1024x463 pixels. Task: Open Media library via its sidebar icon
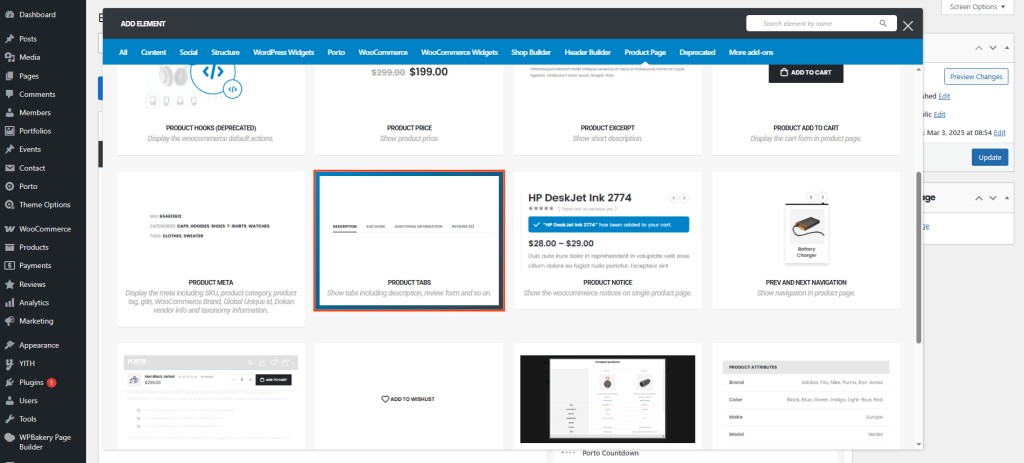pyautogui.click(x=9, y=57)
